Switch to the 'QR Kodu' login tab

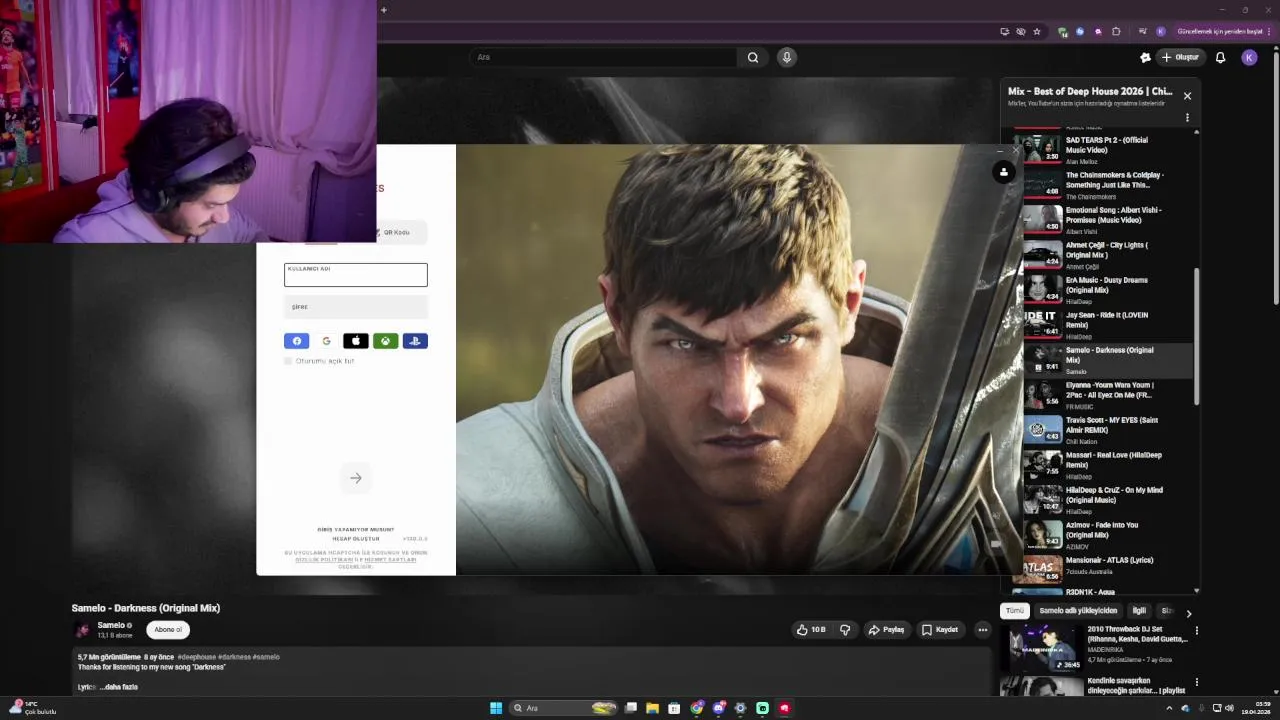(x=396, y=232)
